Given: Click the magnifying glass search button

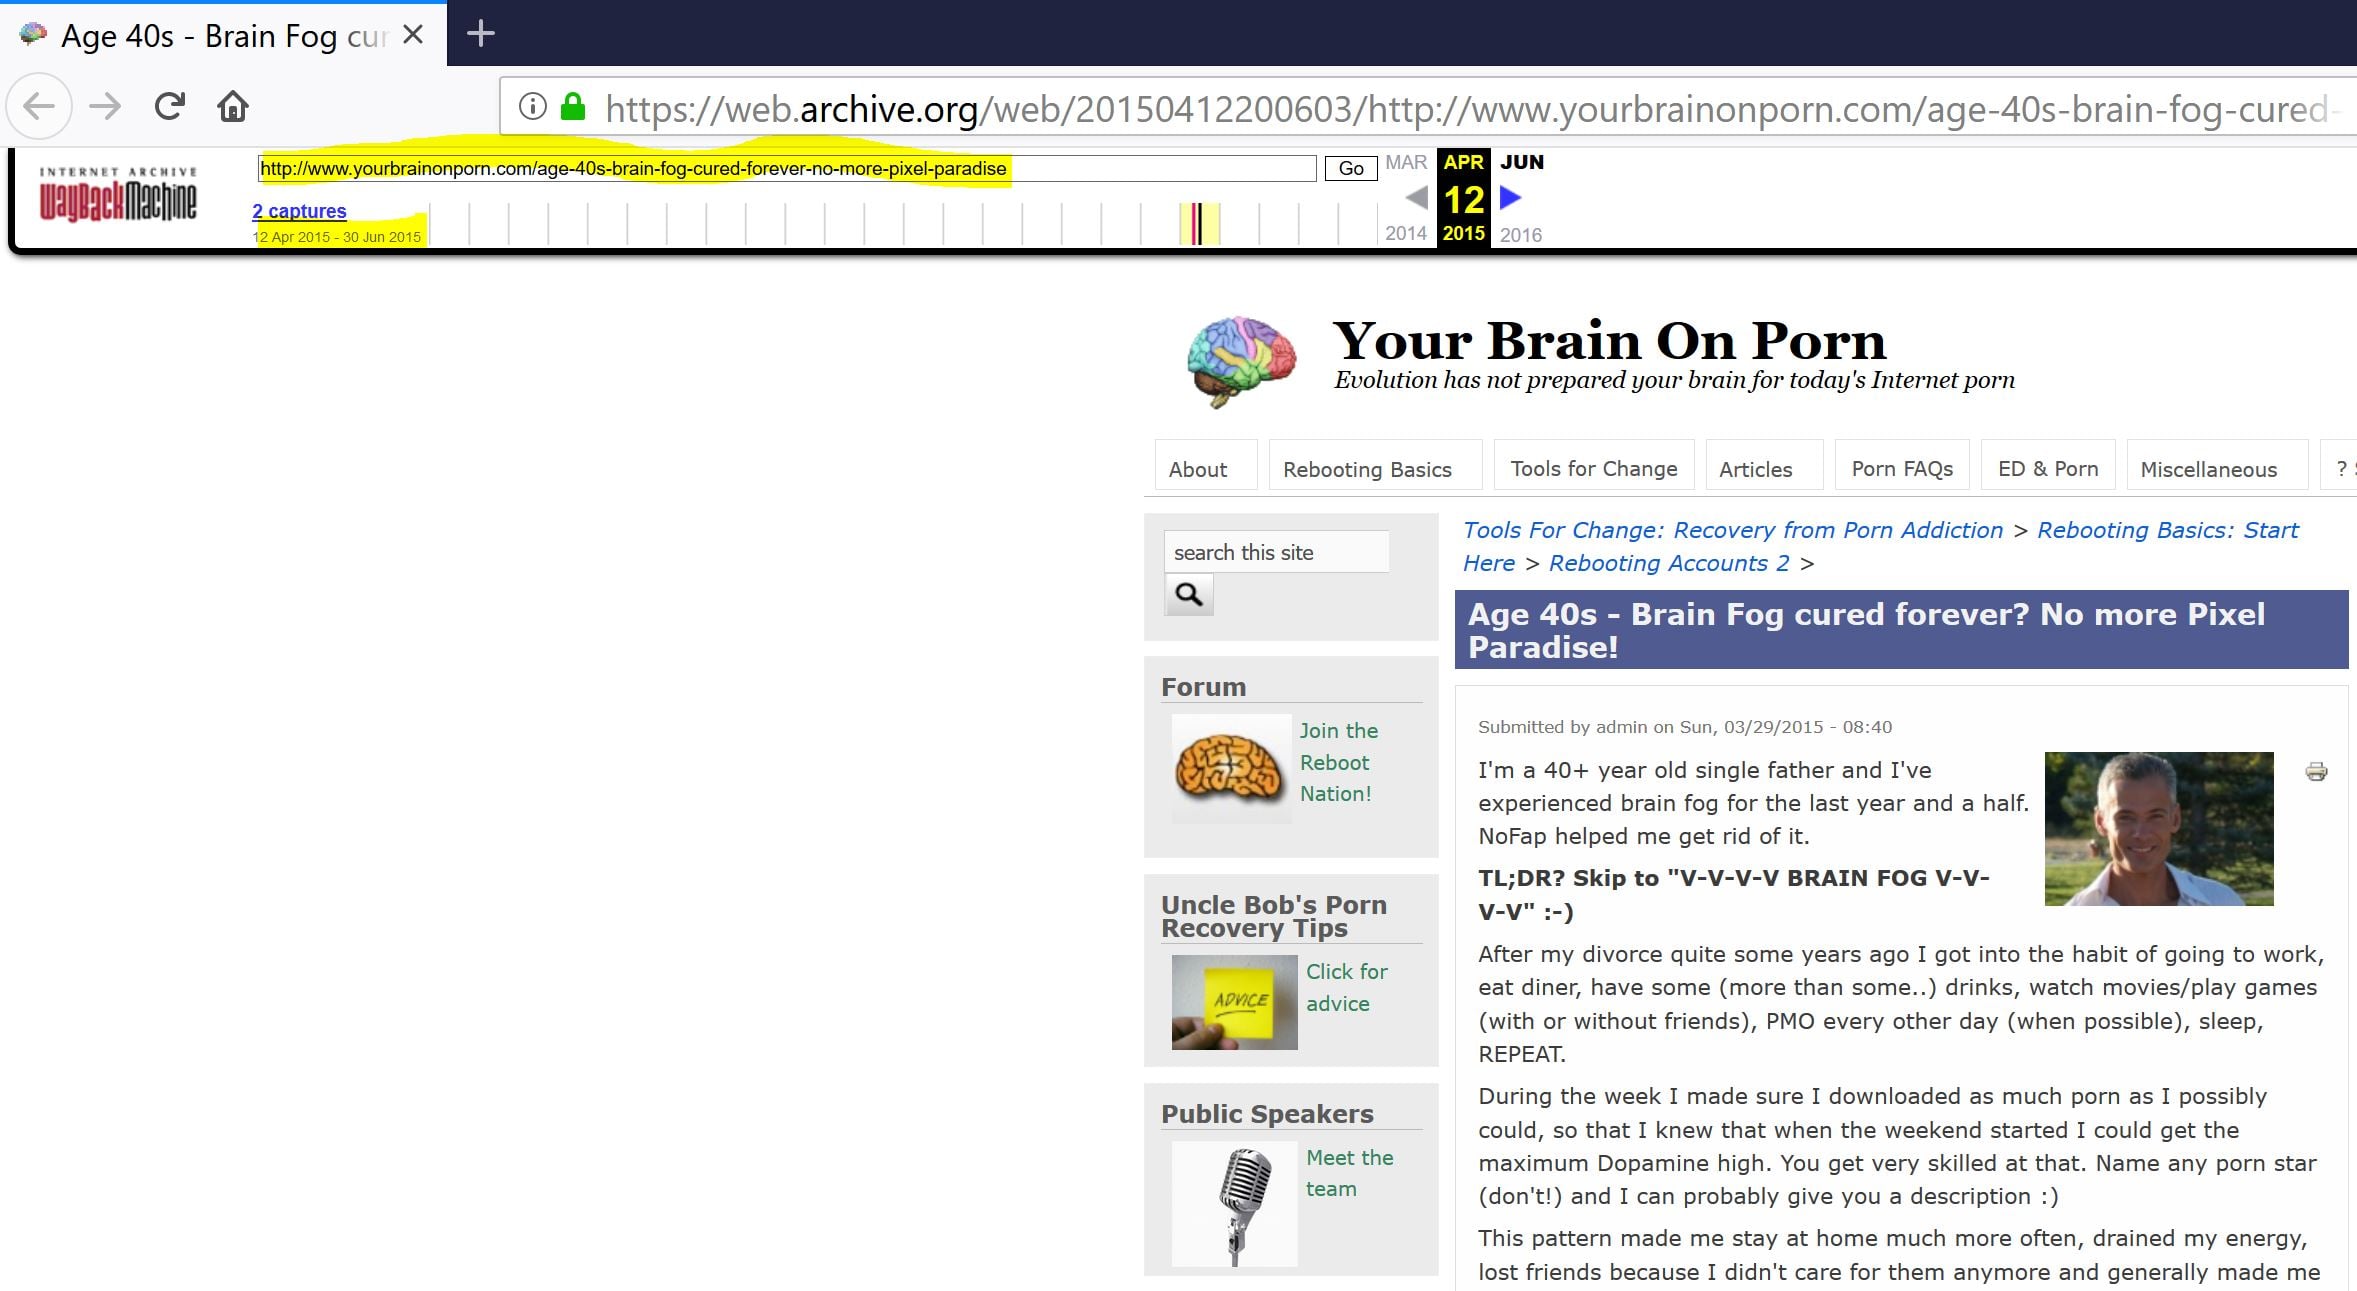Looking at the screenshot, I should (x=1188, y=594).
